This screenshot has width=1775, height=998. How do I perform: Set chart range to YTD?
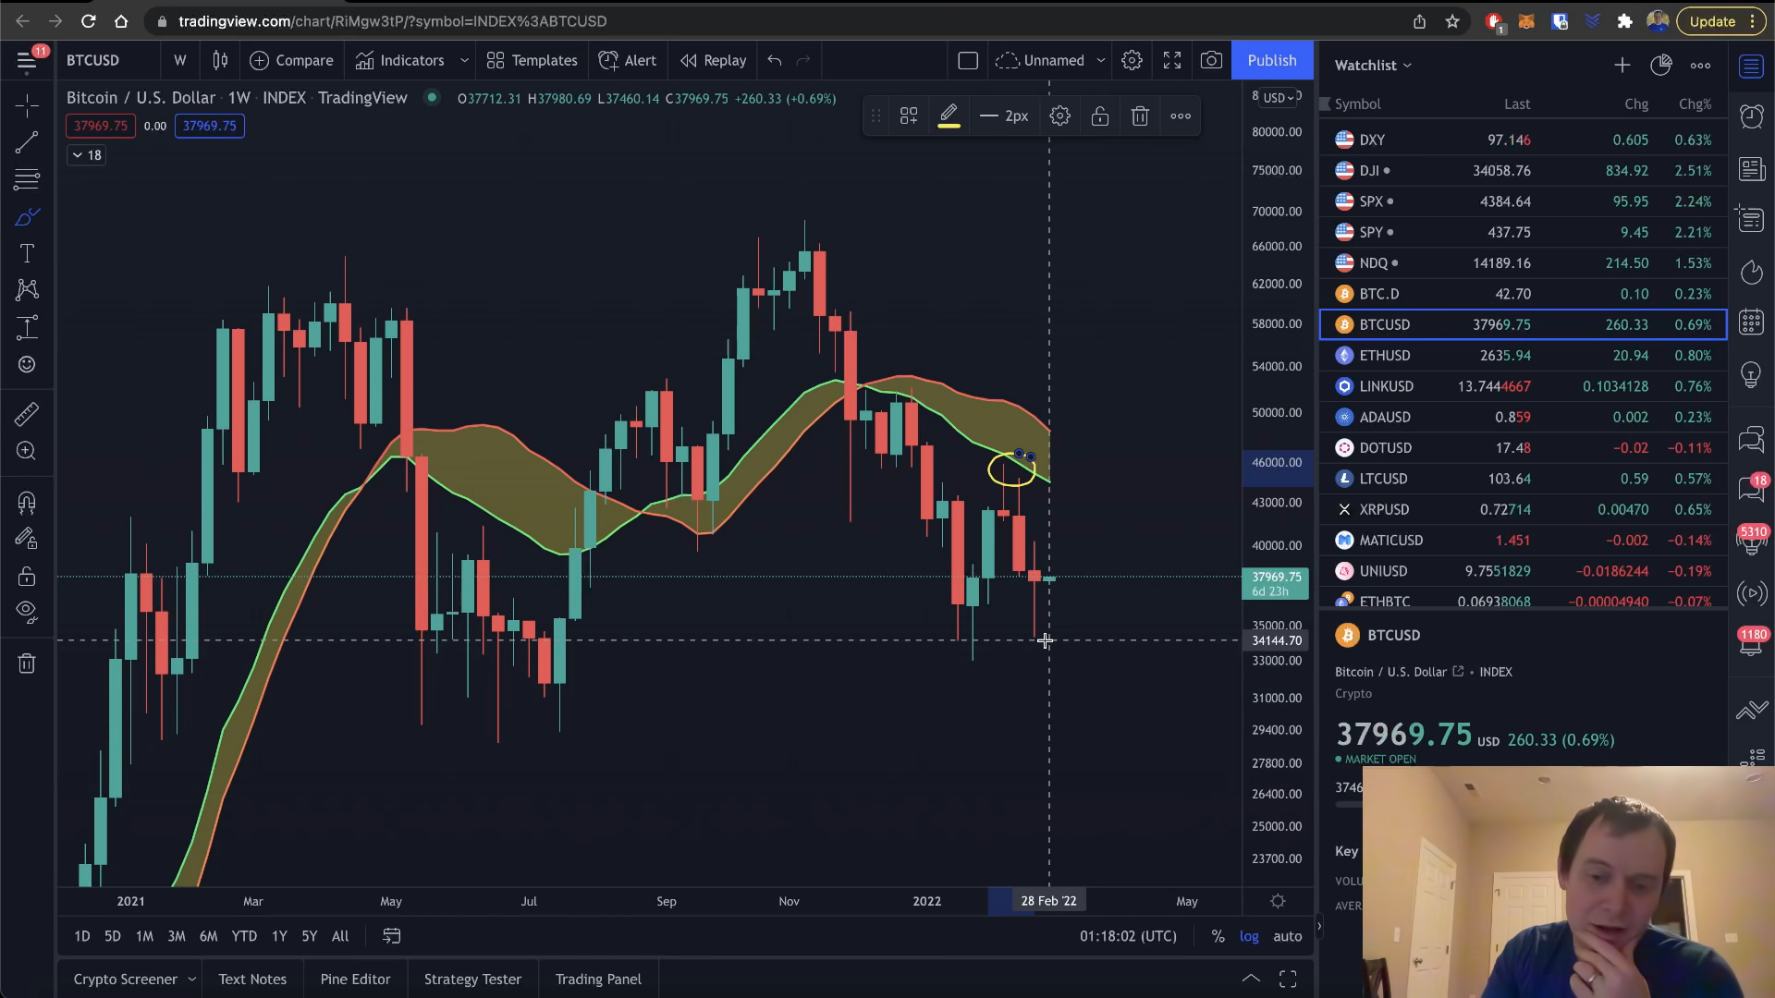coord(244,936)
